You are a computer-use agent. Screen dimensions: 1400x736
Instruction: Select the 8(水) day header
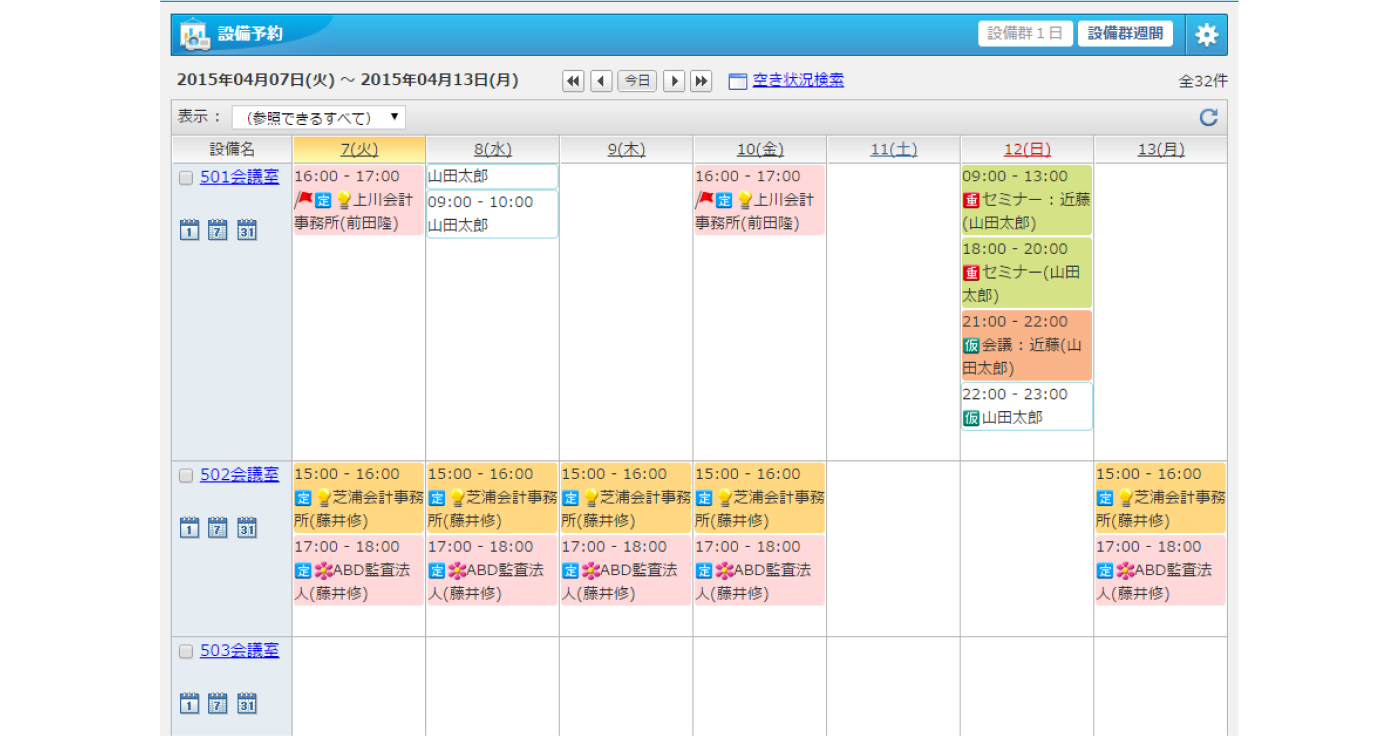point(492,150)
